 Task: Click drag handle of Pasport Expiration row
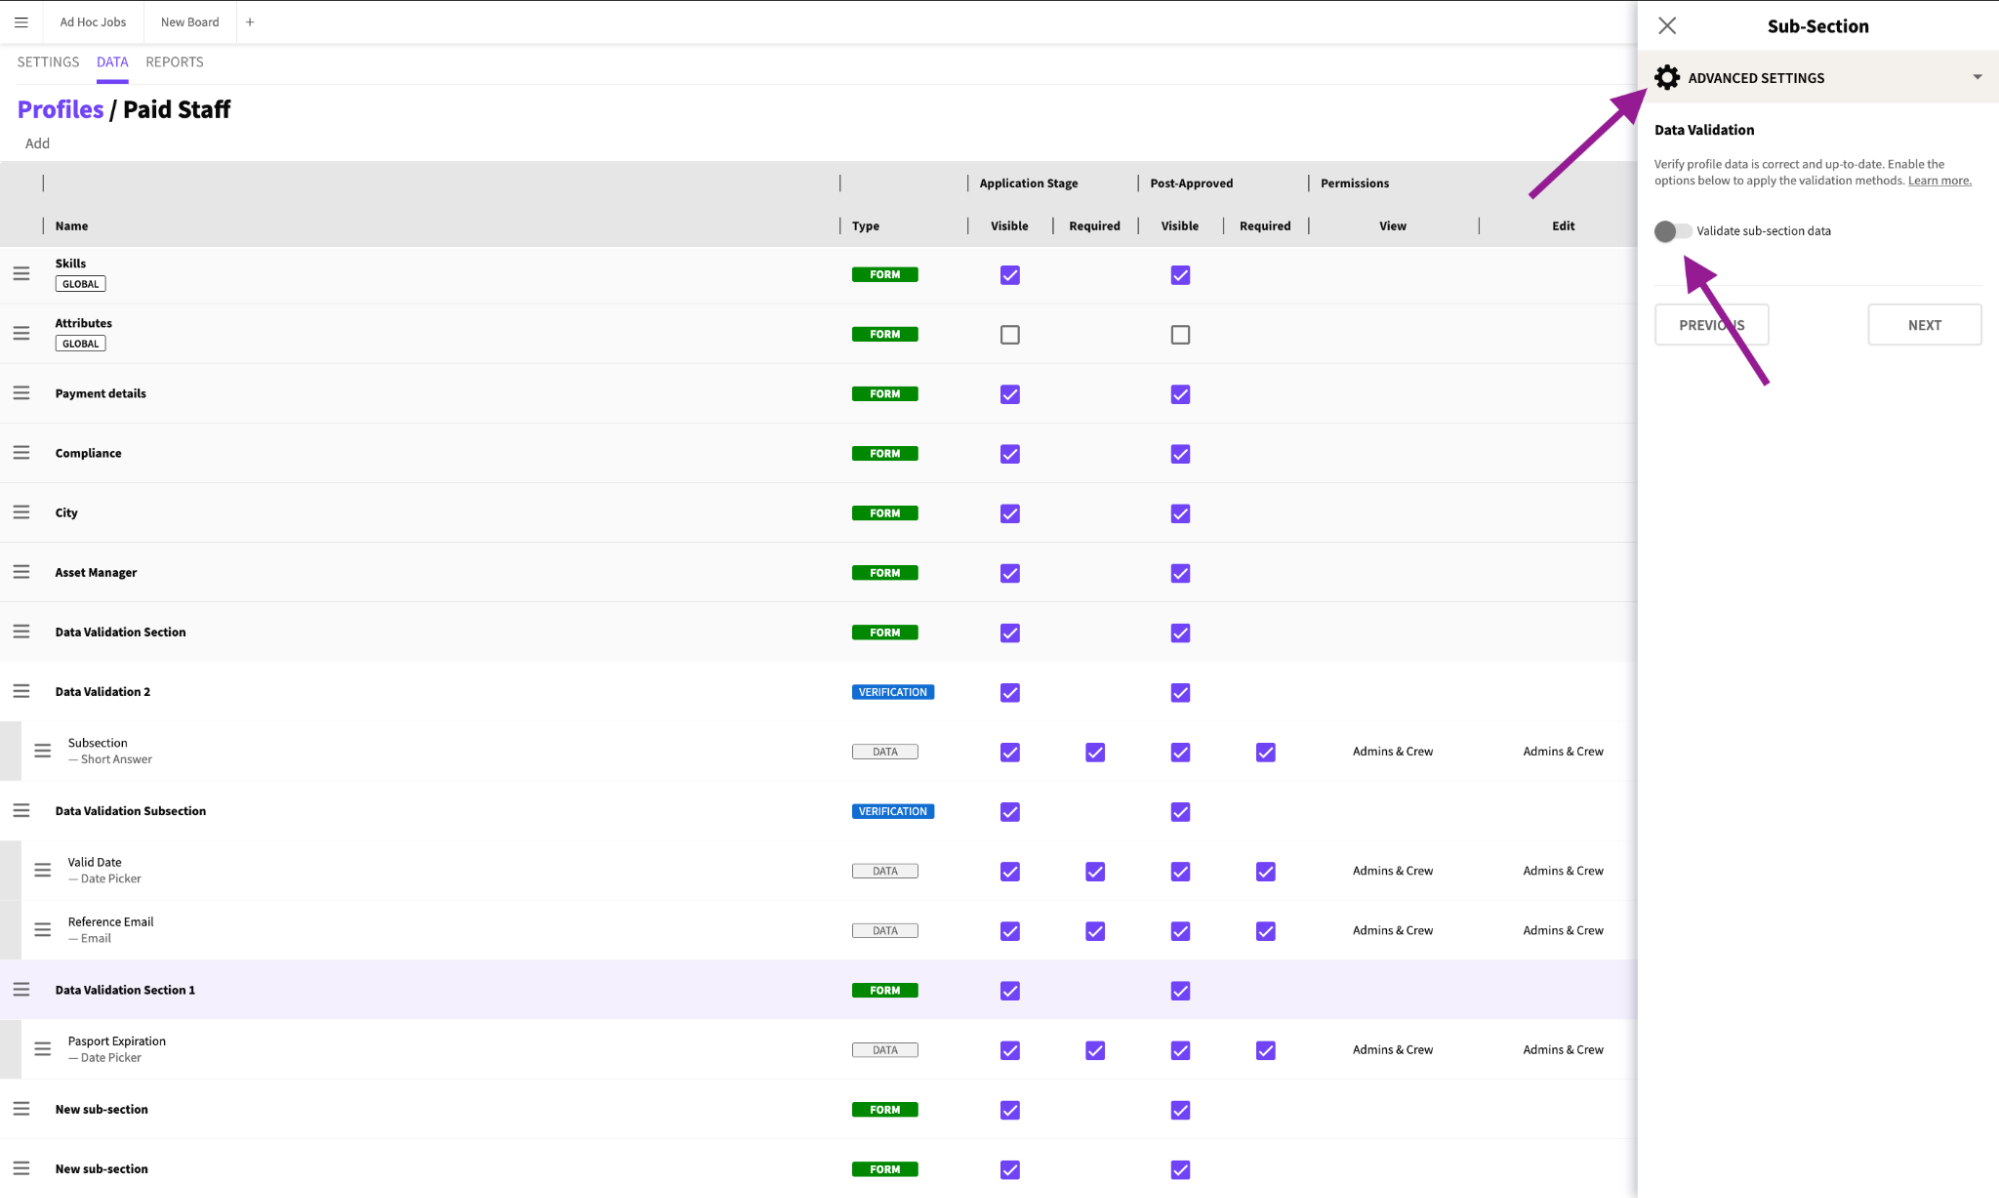pos(42,1049)
